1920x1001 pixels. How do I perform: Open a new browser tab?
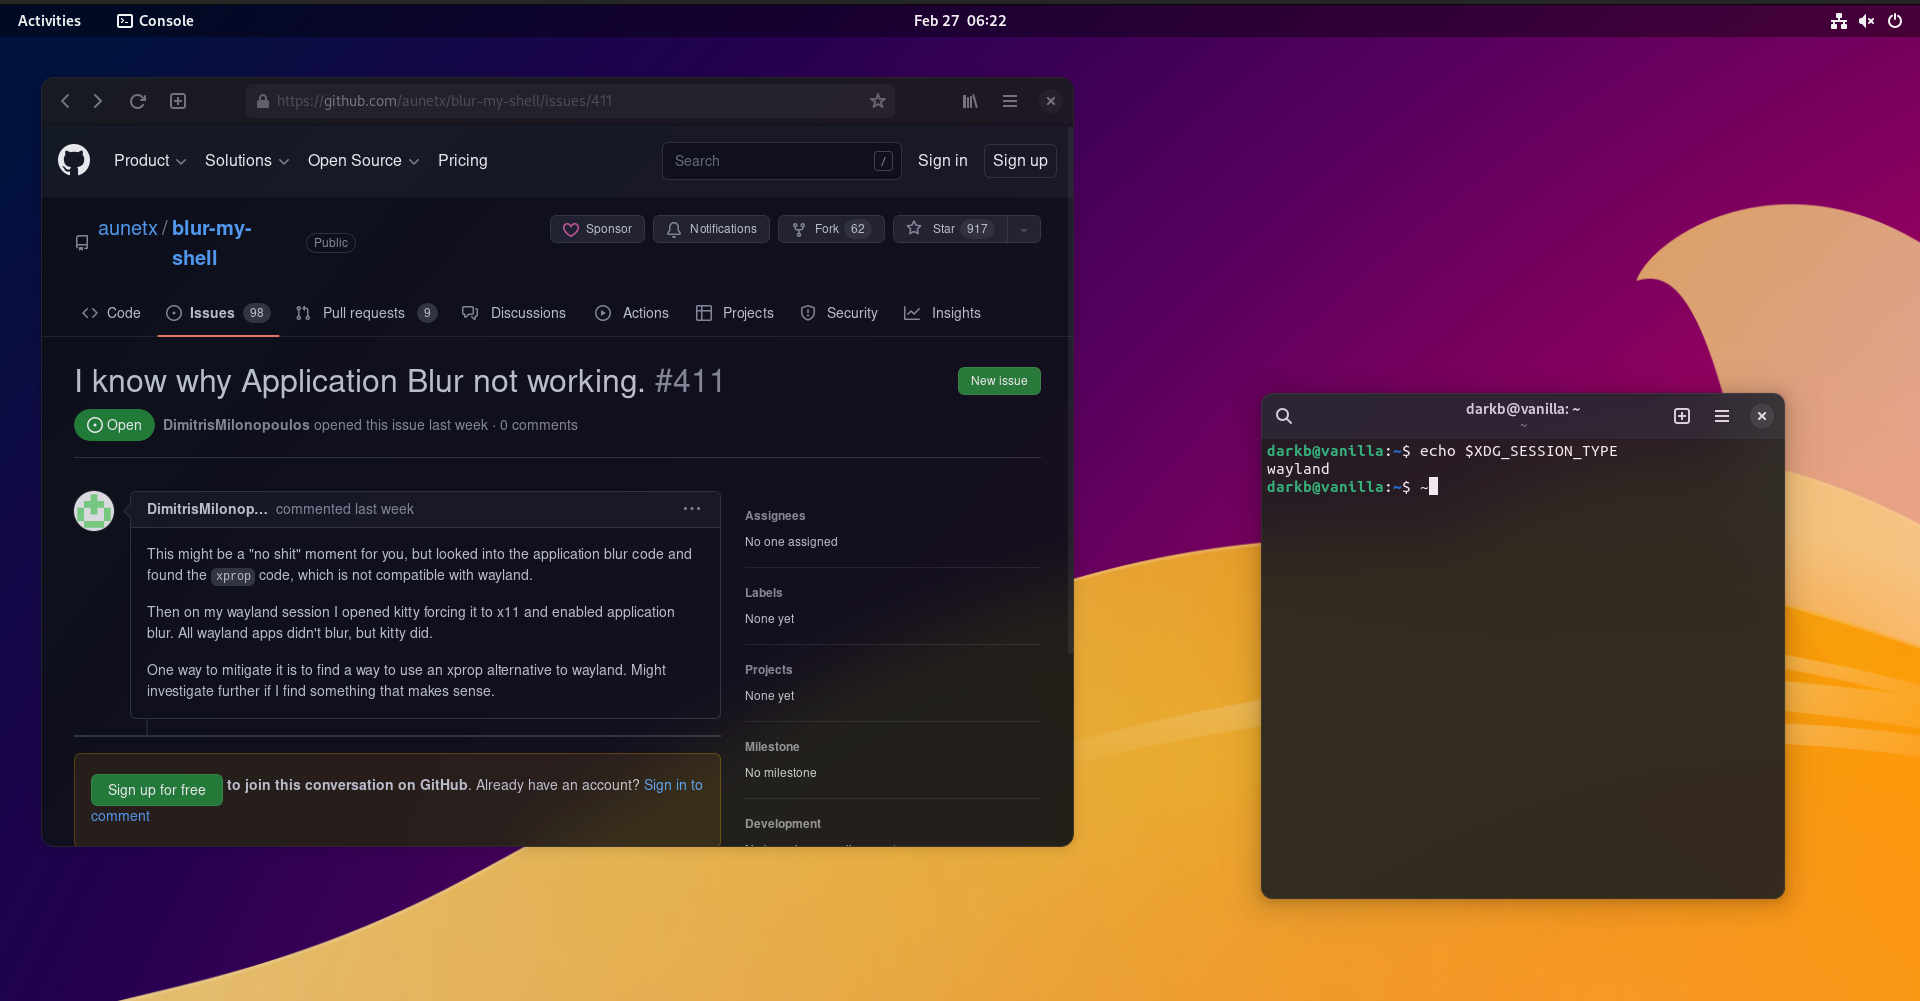click(x=177, y=101)
